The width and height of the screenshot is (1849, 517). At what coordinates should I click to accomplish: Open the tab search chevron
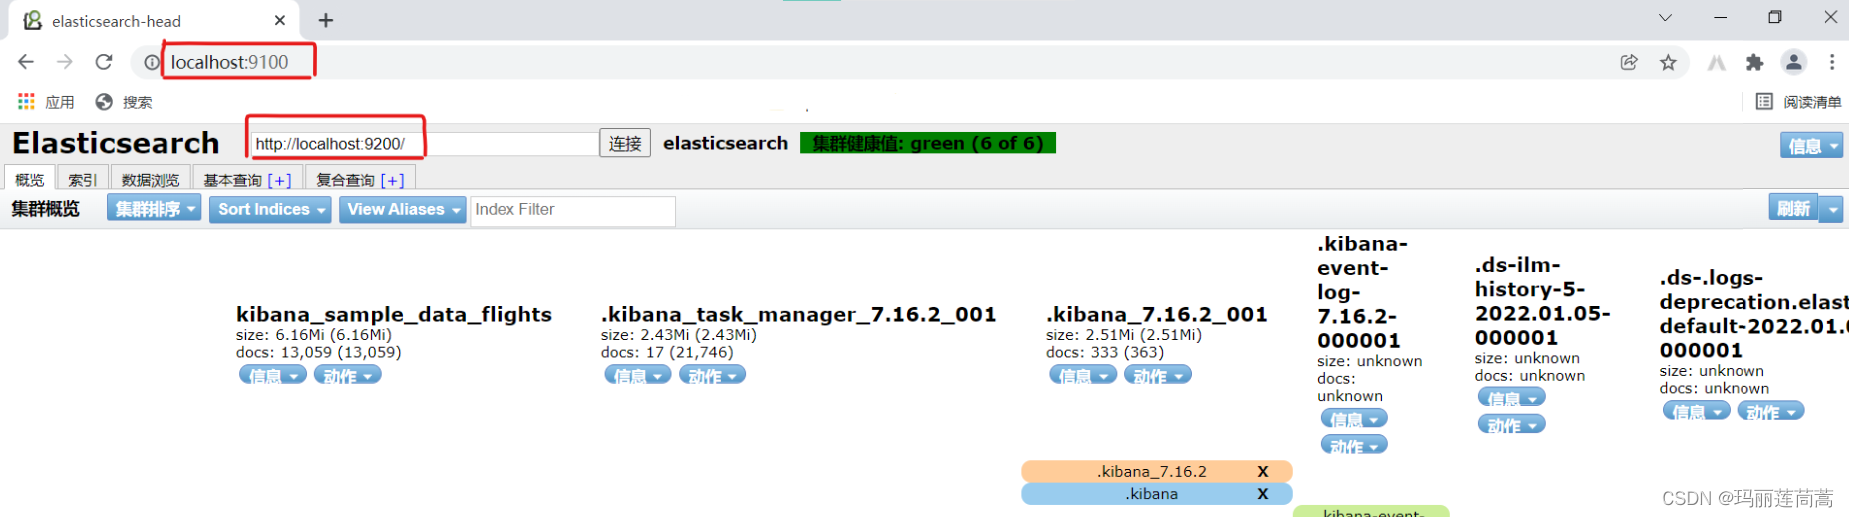point(1665,18)
